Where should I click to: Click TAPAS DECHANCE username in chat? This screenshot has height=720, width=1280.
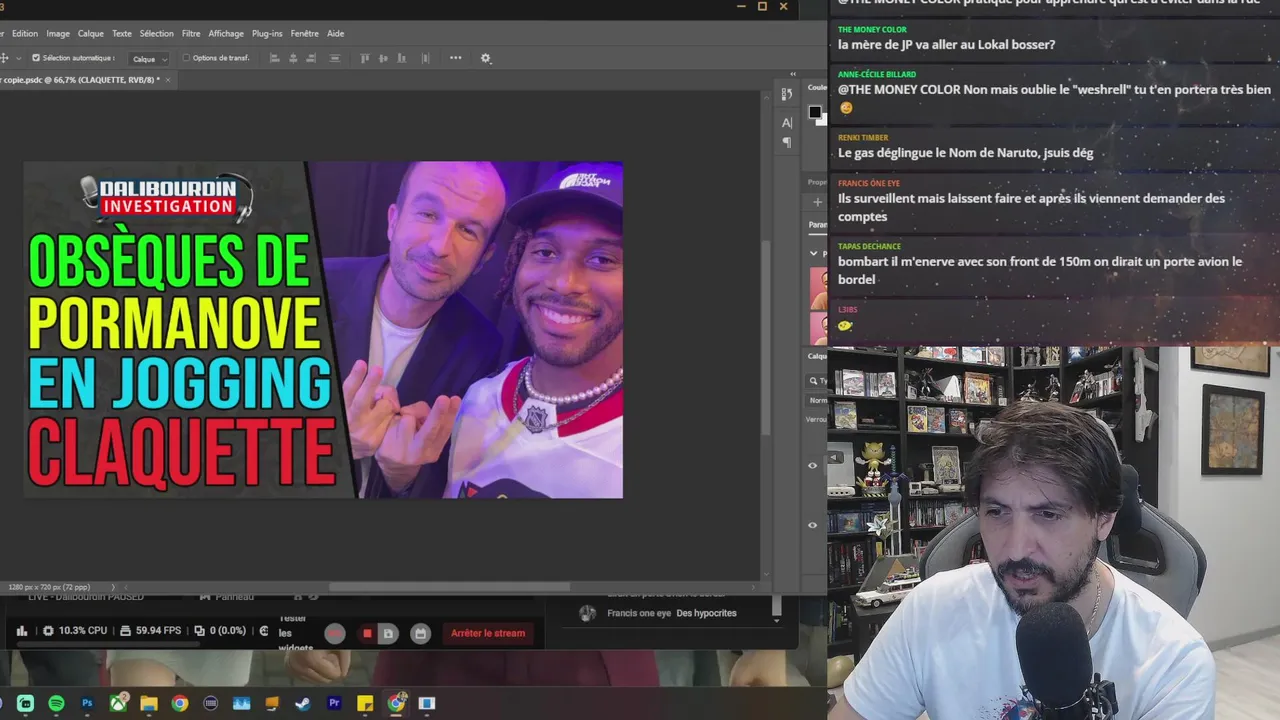coord(869,246)
